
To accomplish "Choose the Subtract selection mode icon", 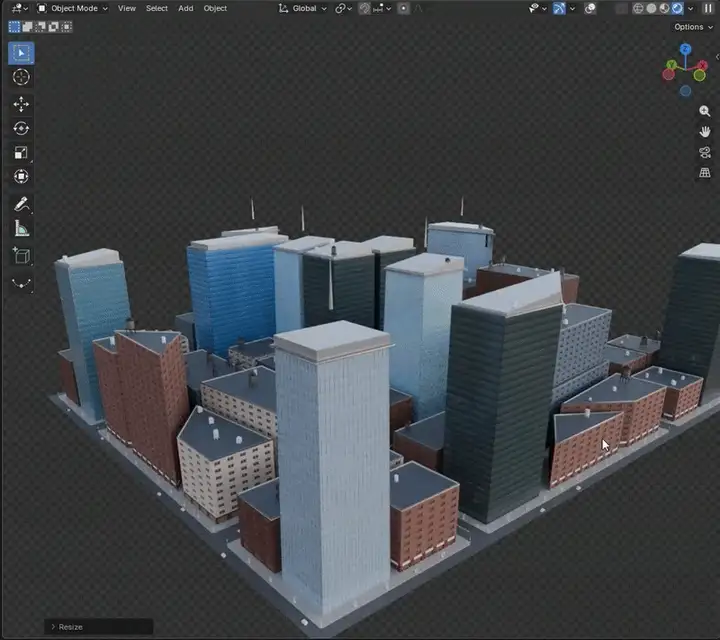I will coord(40,27).
